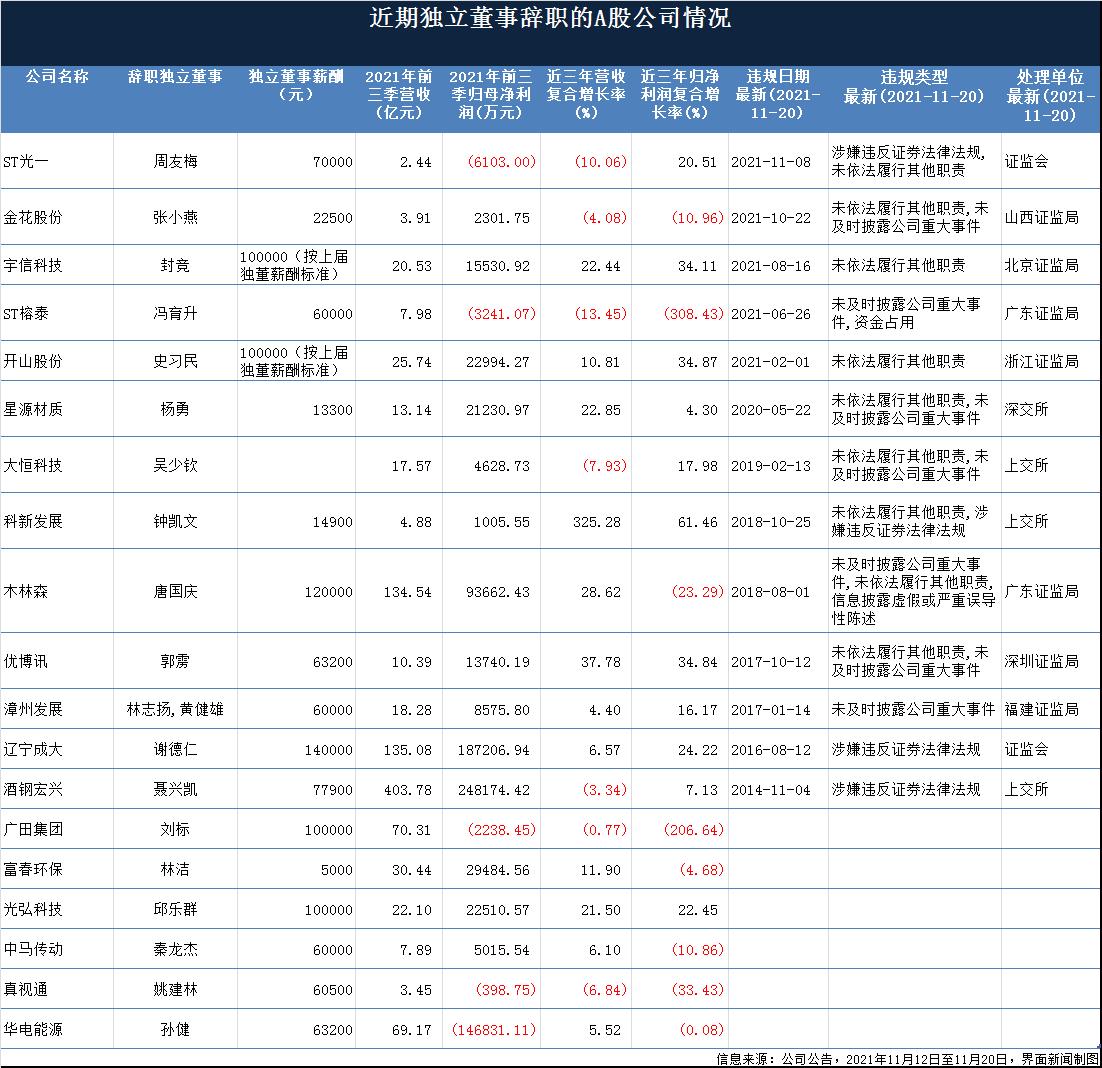Click the revenue value 403.78

408,790
